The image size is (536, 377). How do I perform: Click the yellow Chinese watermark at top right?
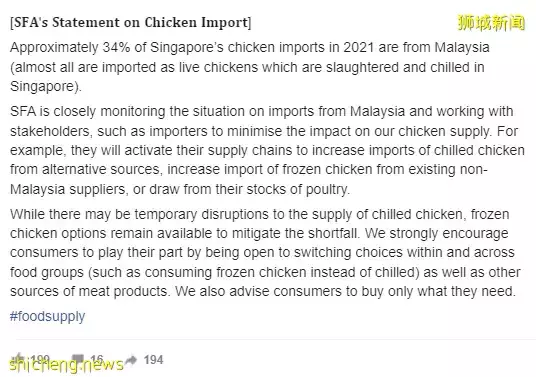[x=491, y=23]
